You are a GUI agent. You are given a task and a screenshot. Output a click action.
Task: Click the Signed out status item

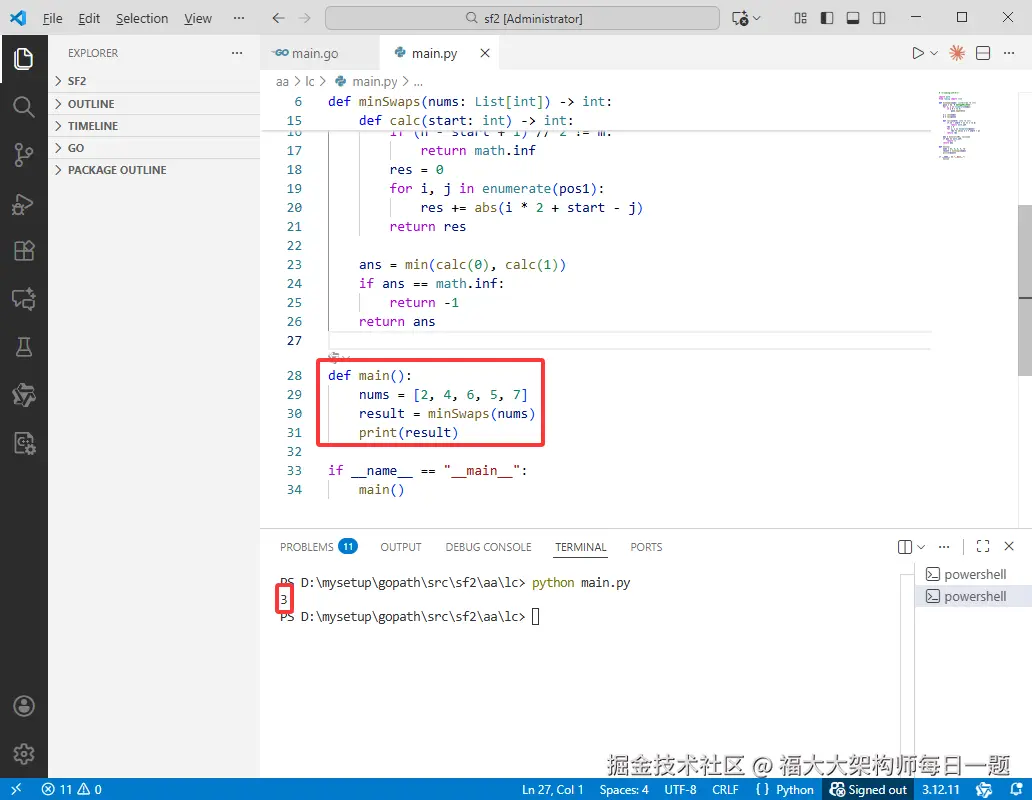pyautogui.click(x=868, y=789)
